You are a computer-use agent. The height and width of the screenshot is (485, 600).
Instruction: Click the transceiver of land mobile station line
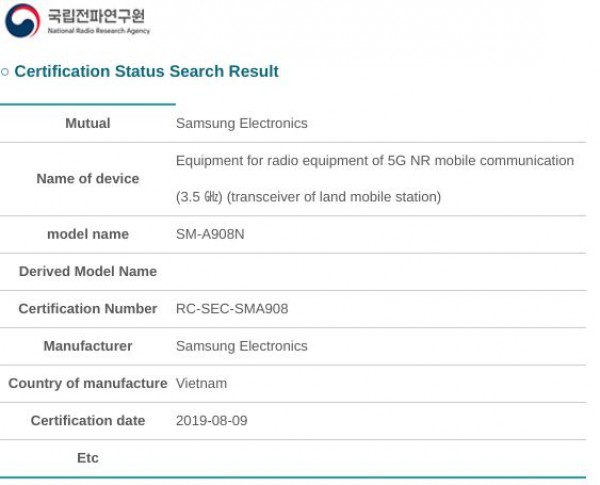308,197
